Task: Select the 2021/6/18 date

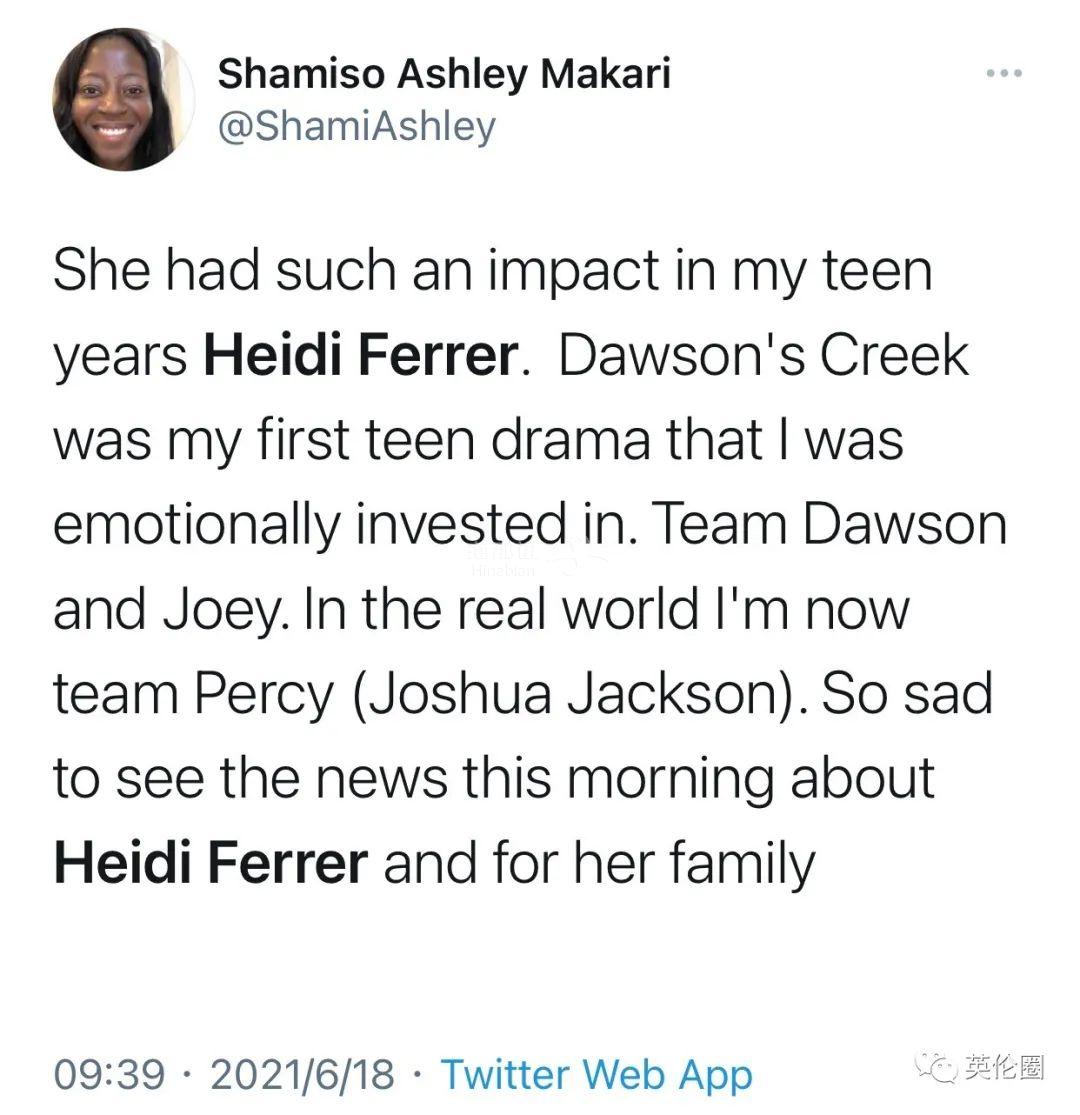Action: coord(302,1074)
